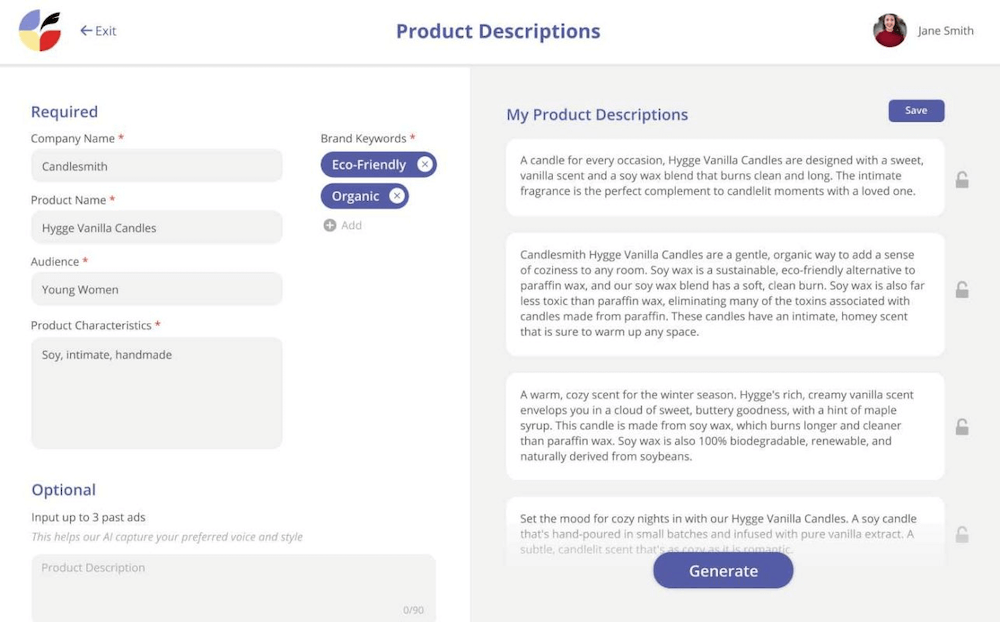Click the Add keyword plus icon

click(330, 226)
